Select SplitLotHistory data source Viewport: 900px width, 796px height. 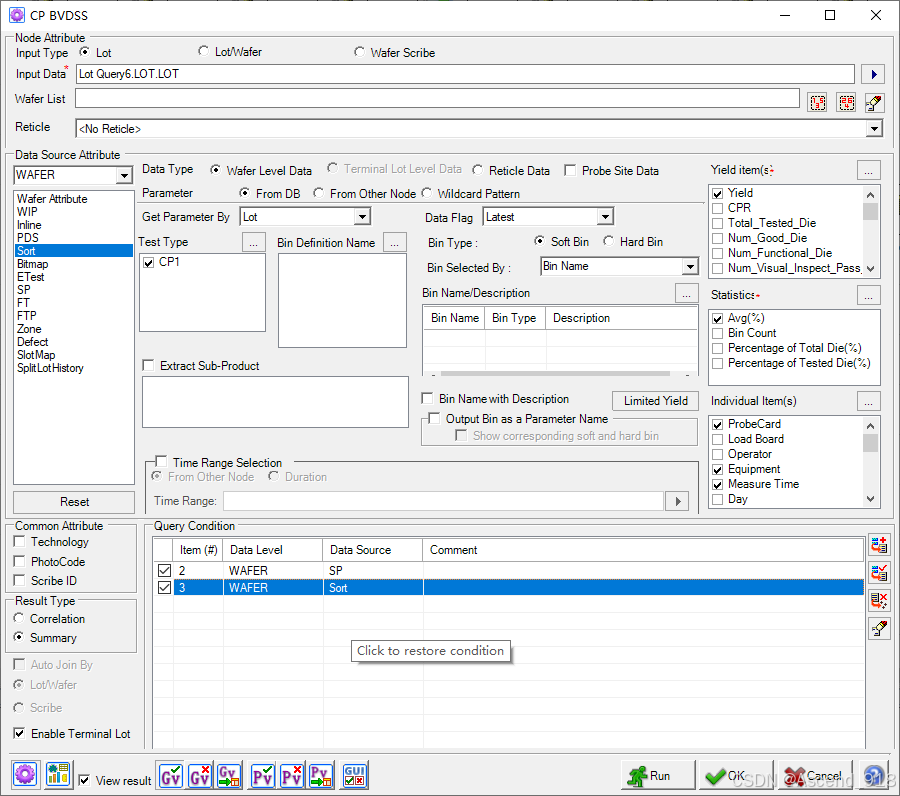[x=51, y=368]
